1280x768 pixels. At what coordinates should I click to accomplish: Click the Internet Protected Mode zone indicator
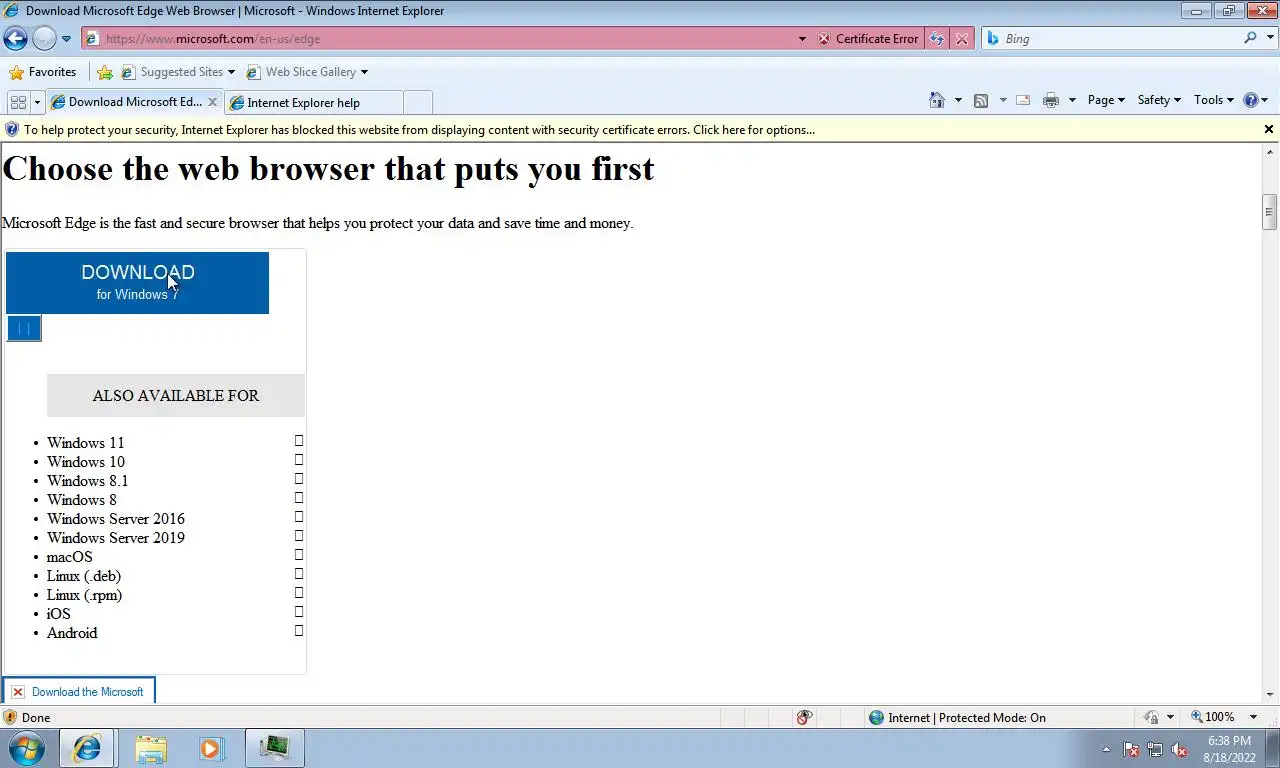[957, 717]
